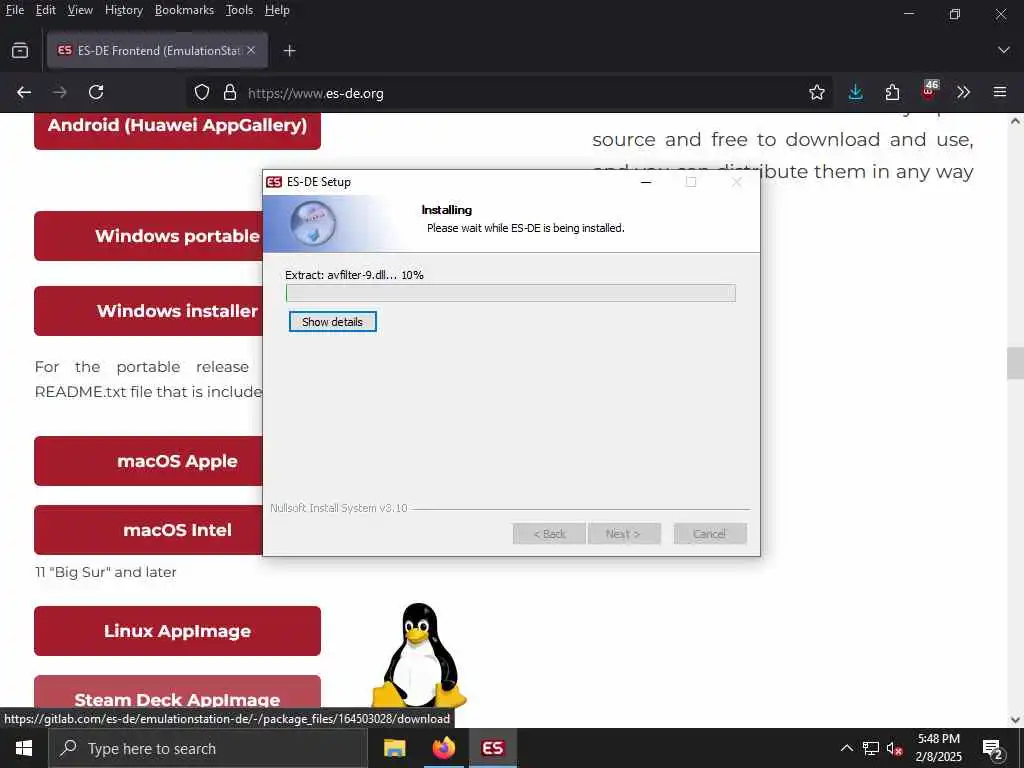The height and width of the screenshot is (768, 1024).
Task: Close the ES-DE Frontend tab
Action: (x=251, y=50)
